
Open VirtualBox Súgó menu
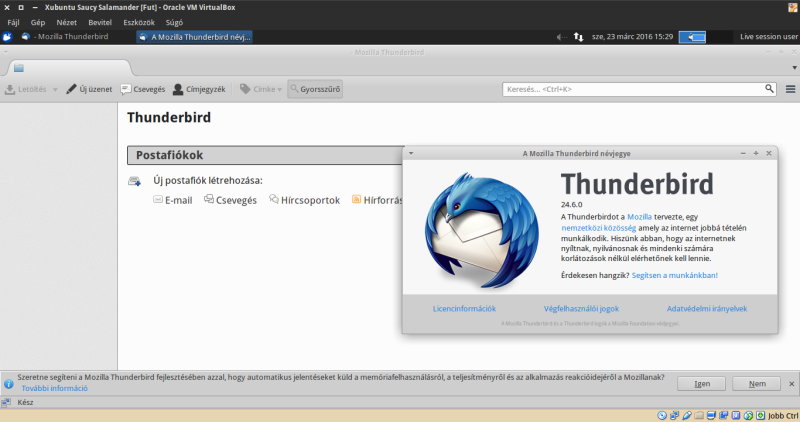pos(174,22)
